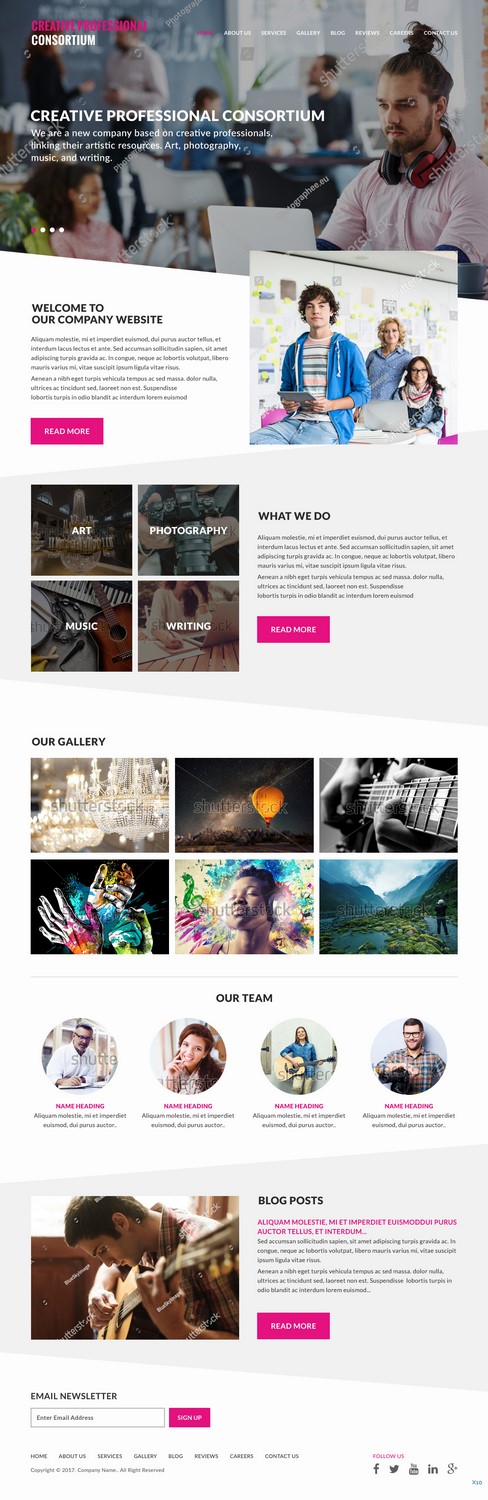488x1500 pixels.
Task: Open the Photography category tile
Action: click(188, 530)
